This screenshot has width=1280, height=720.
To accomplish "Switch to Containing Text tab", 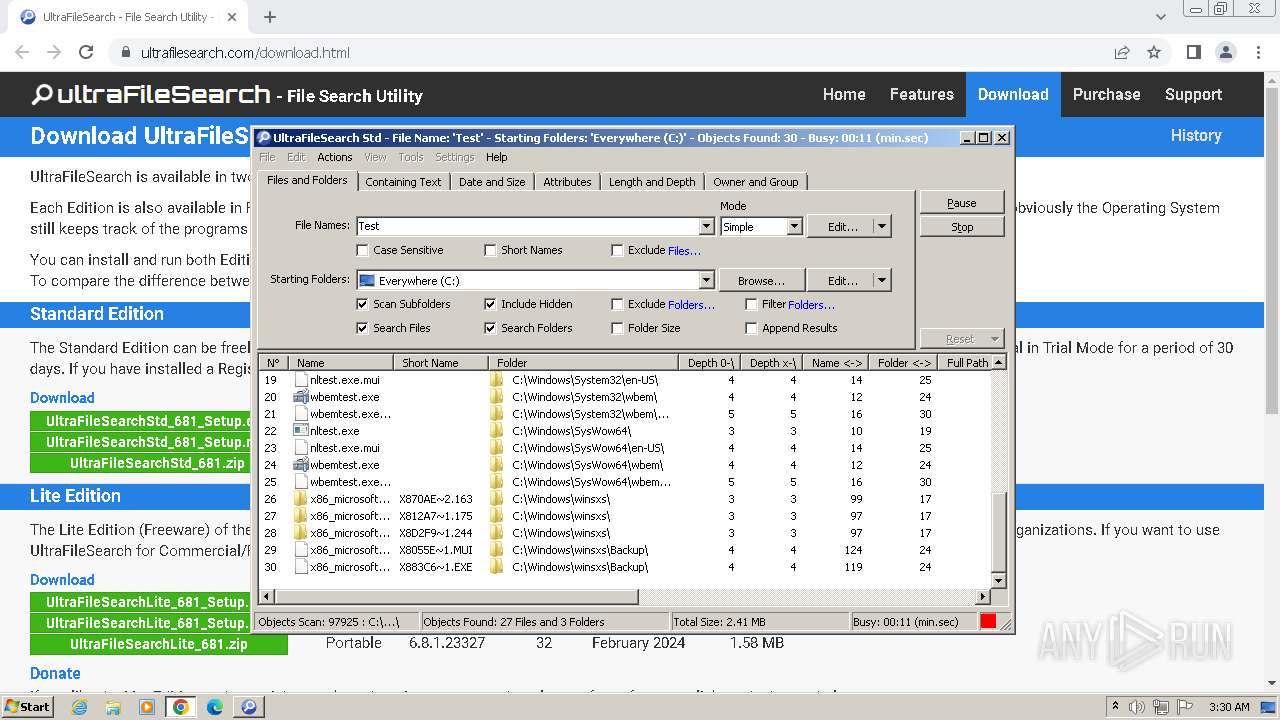I will tap(403, 182).
